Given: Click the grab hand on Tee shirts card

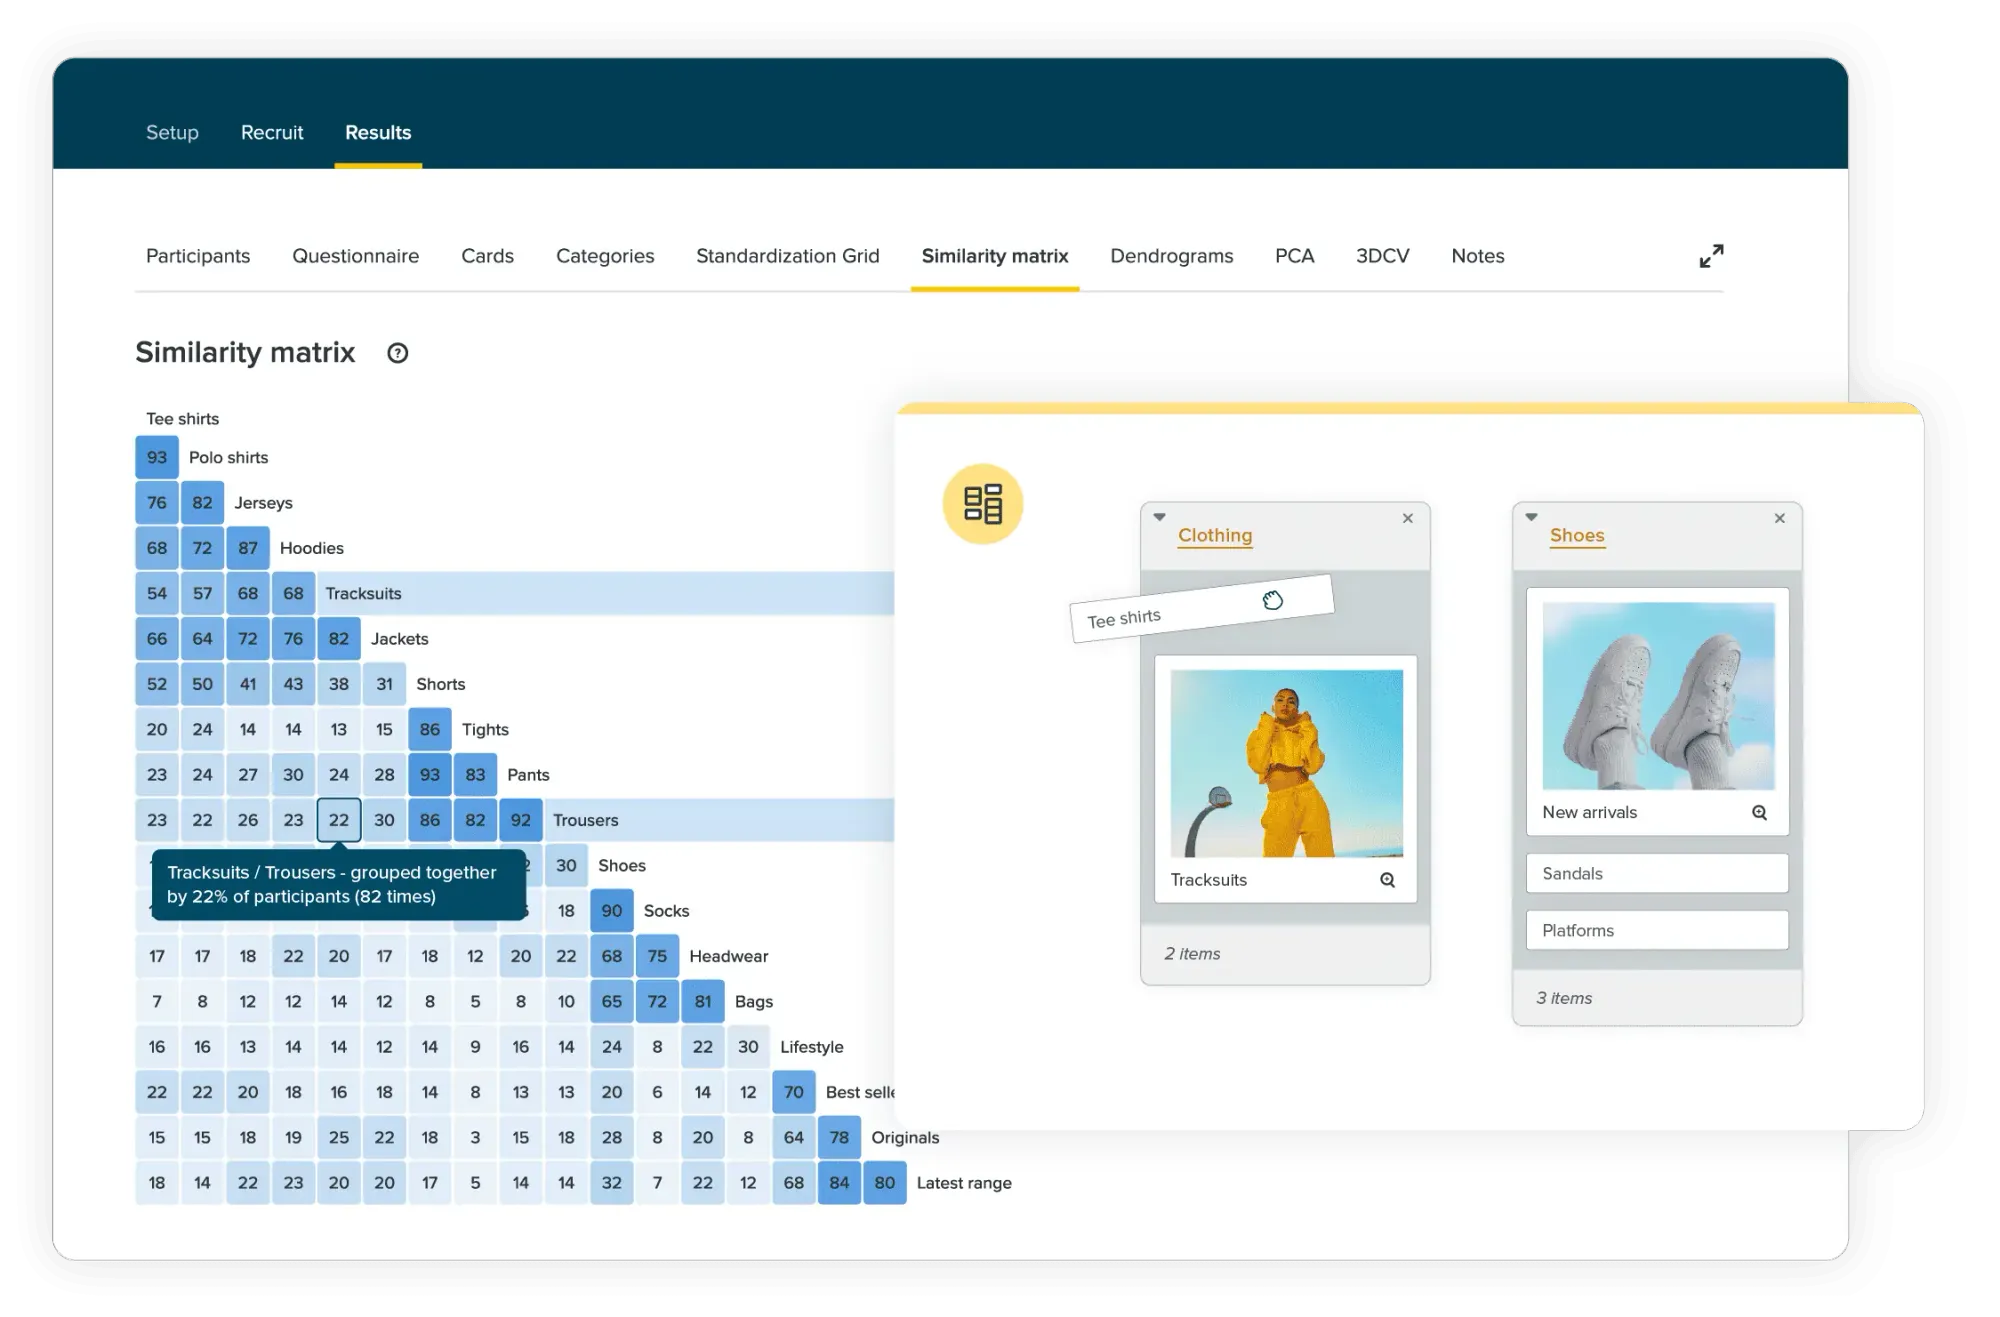Looking at the screenshot, I should pos(1272,600).
